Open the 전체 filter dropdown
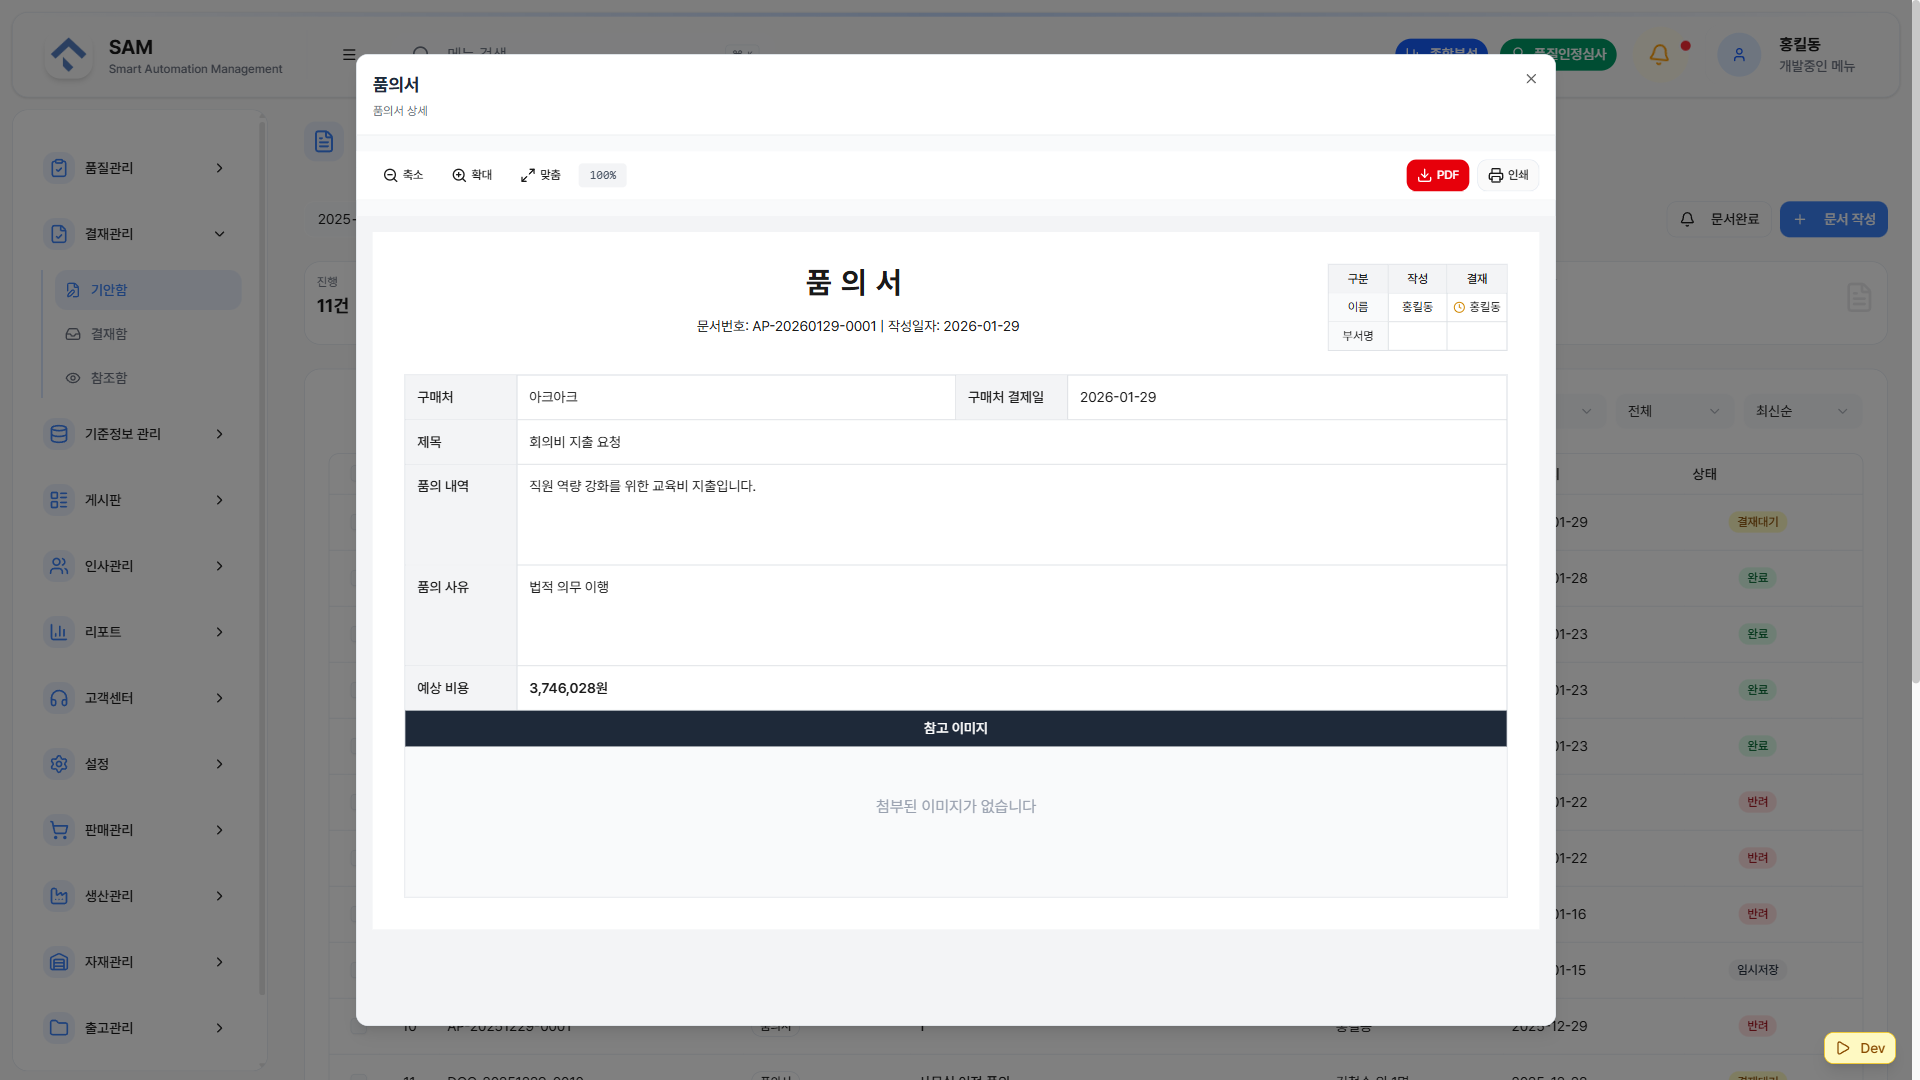Image resolution: width=1920 pixels, height=1080 pixels. point(1673,411)
